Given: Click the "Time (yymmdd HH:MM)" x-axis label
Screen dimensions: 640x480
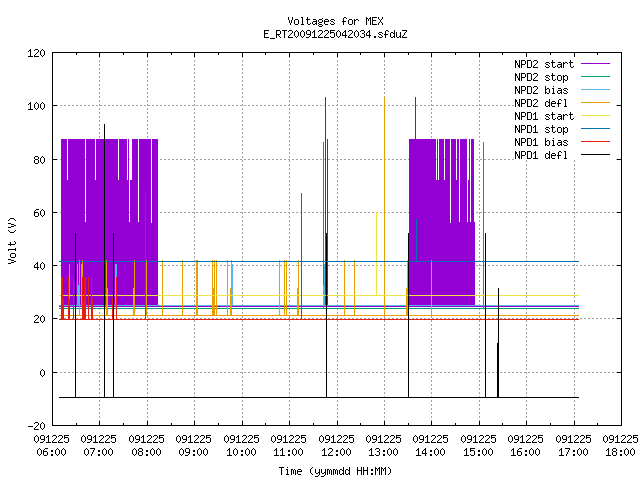Looking at the screenshot, I should [335, 471].
